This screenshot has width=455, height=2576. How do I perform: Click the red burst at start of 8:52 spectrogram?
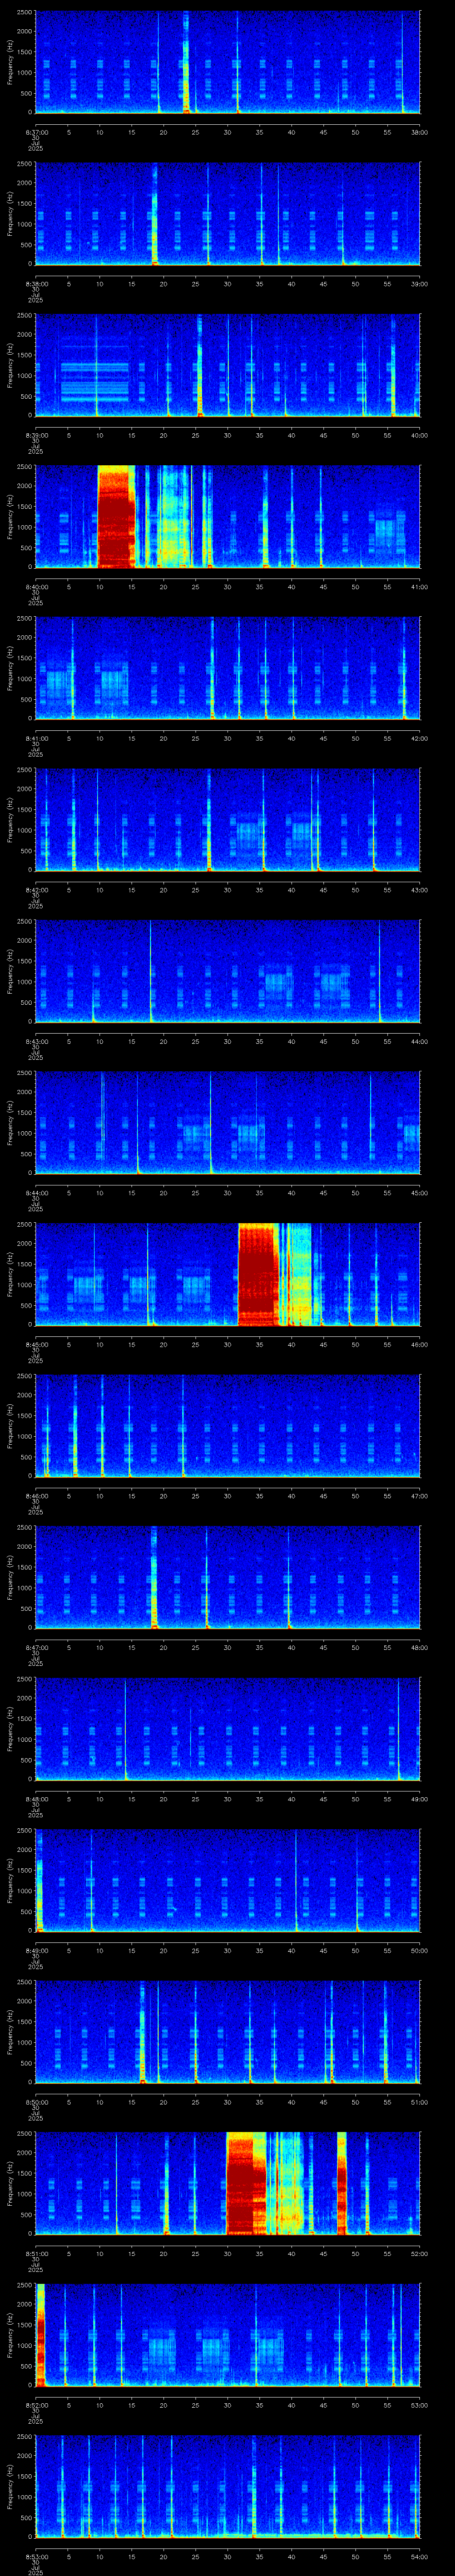(41, 2335)
